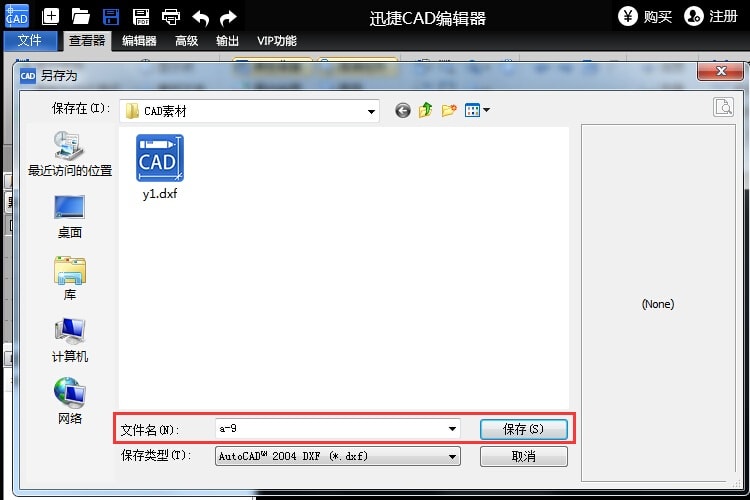Expand the 保存在 folder dropdown
Viewport: 750px width, 500px height.
(x=371, y=111)
